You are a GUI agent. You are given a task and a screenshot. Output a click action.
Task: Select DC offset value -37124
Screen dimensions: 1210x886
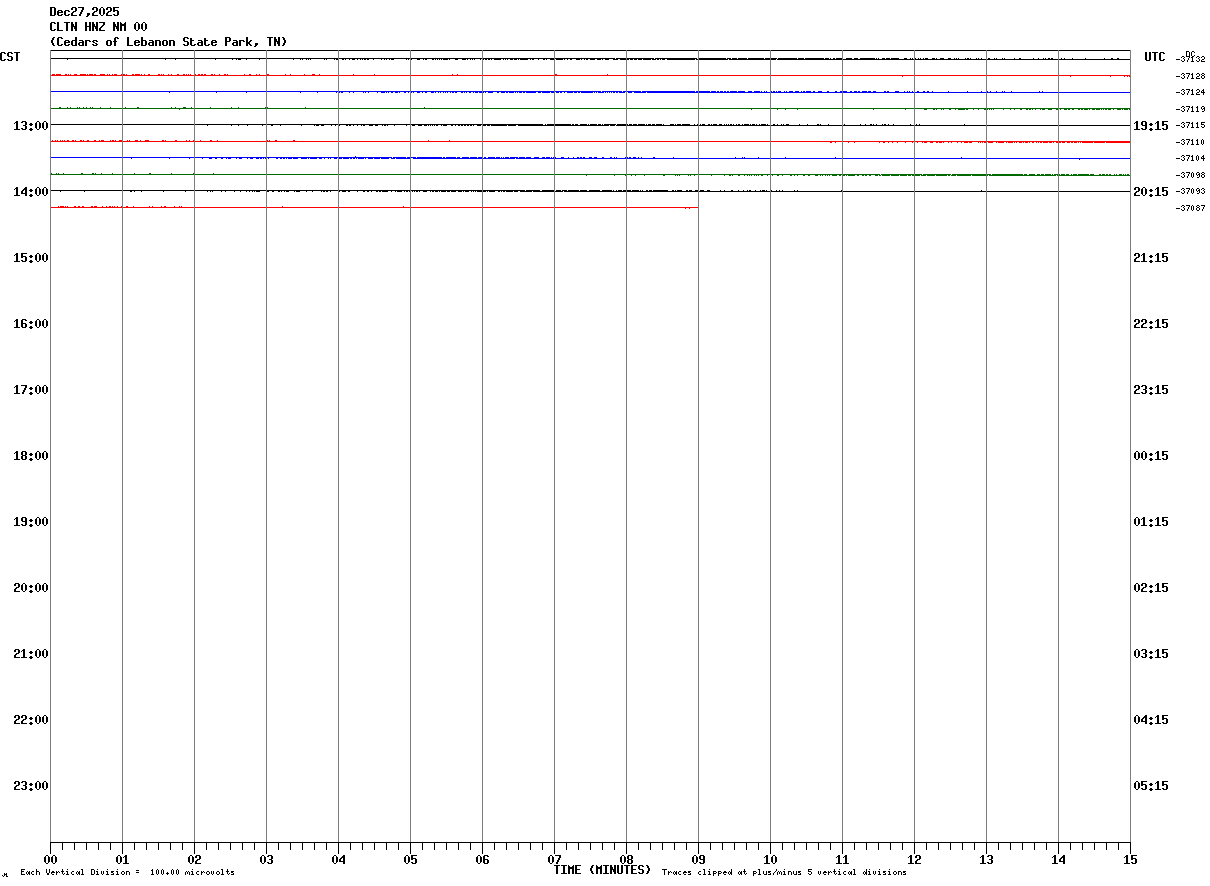(1191, 92)
